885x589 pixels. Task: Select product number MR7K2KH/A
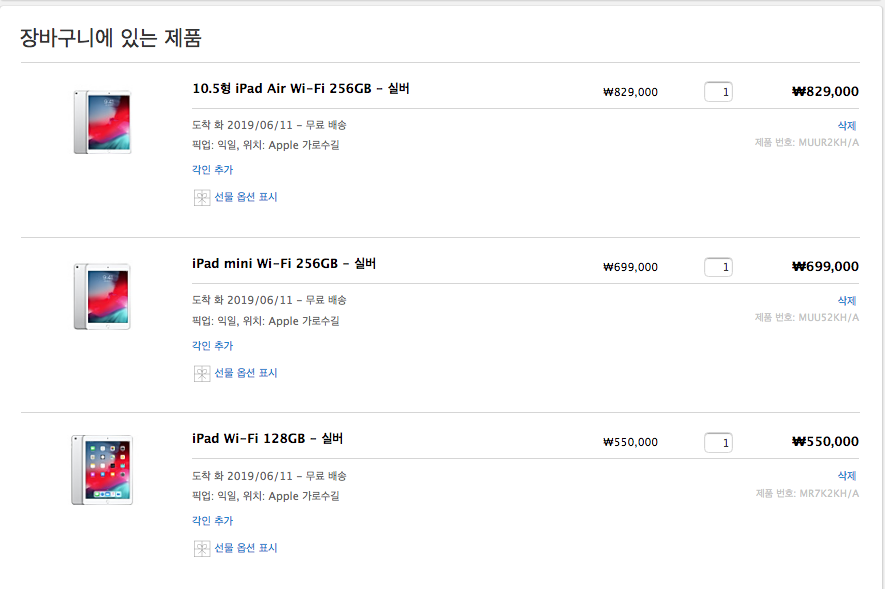click(808, 494)
